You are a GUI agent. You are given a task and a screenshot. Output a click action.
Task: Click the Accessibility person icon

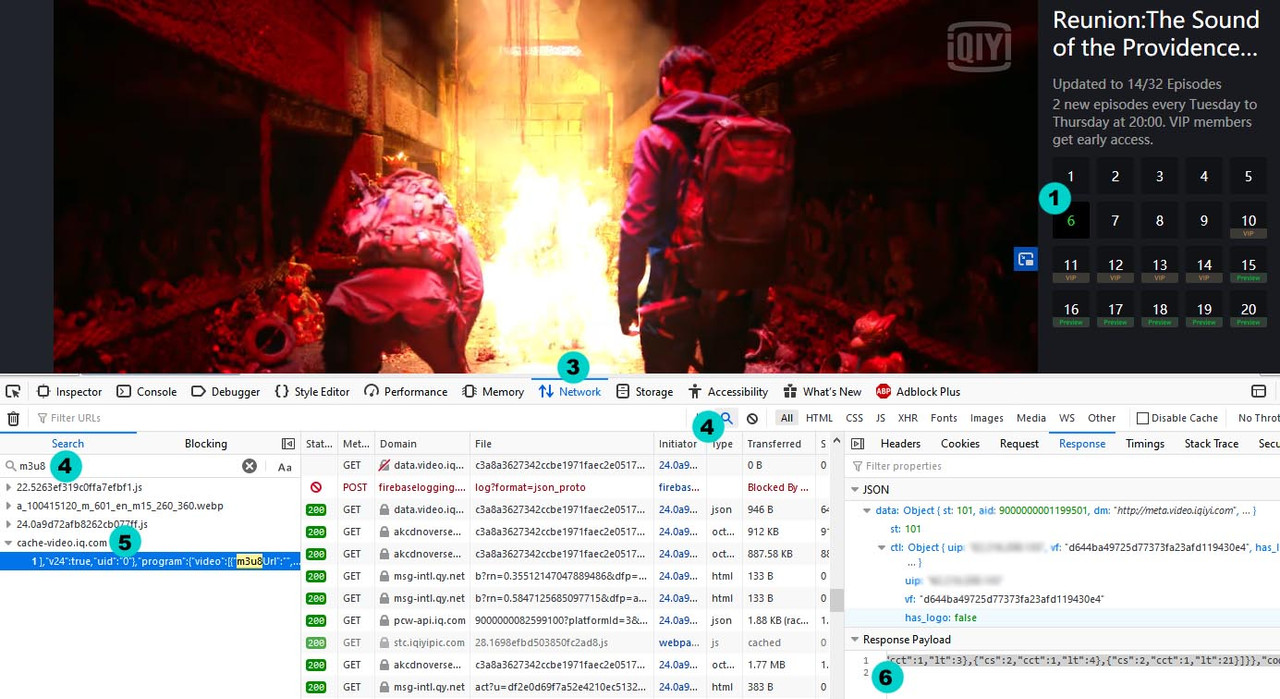(x=695, y=391)
